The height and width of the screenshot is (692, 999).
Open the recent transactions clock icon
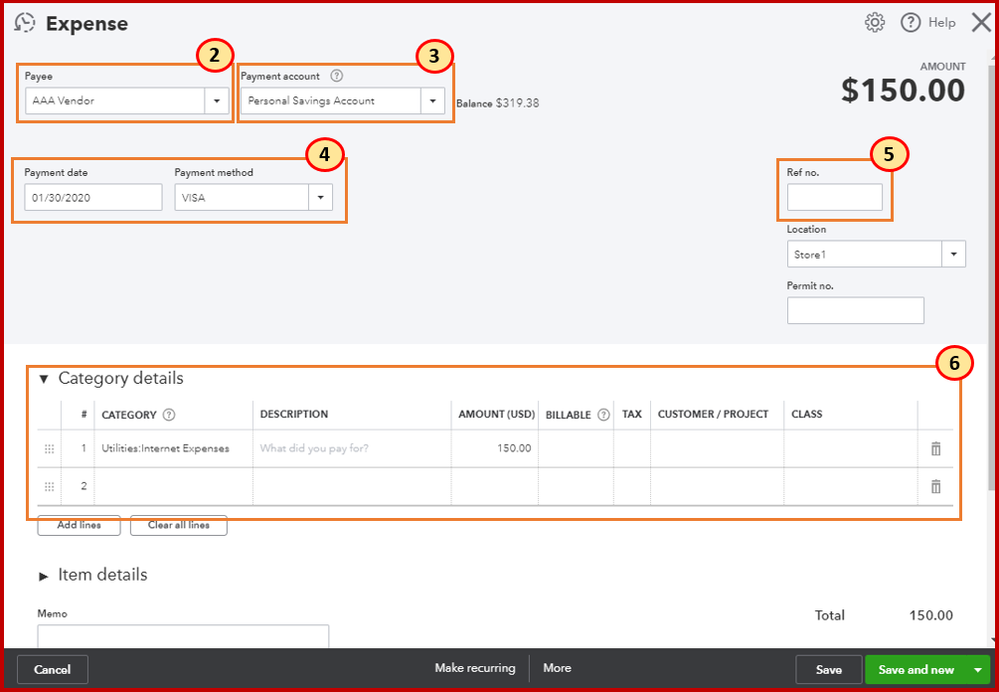(25, 23)
